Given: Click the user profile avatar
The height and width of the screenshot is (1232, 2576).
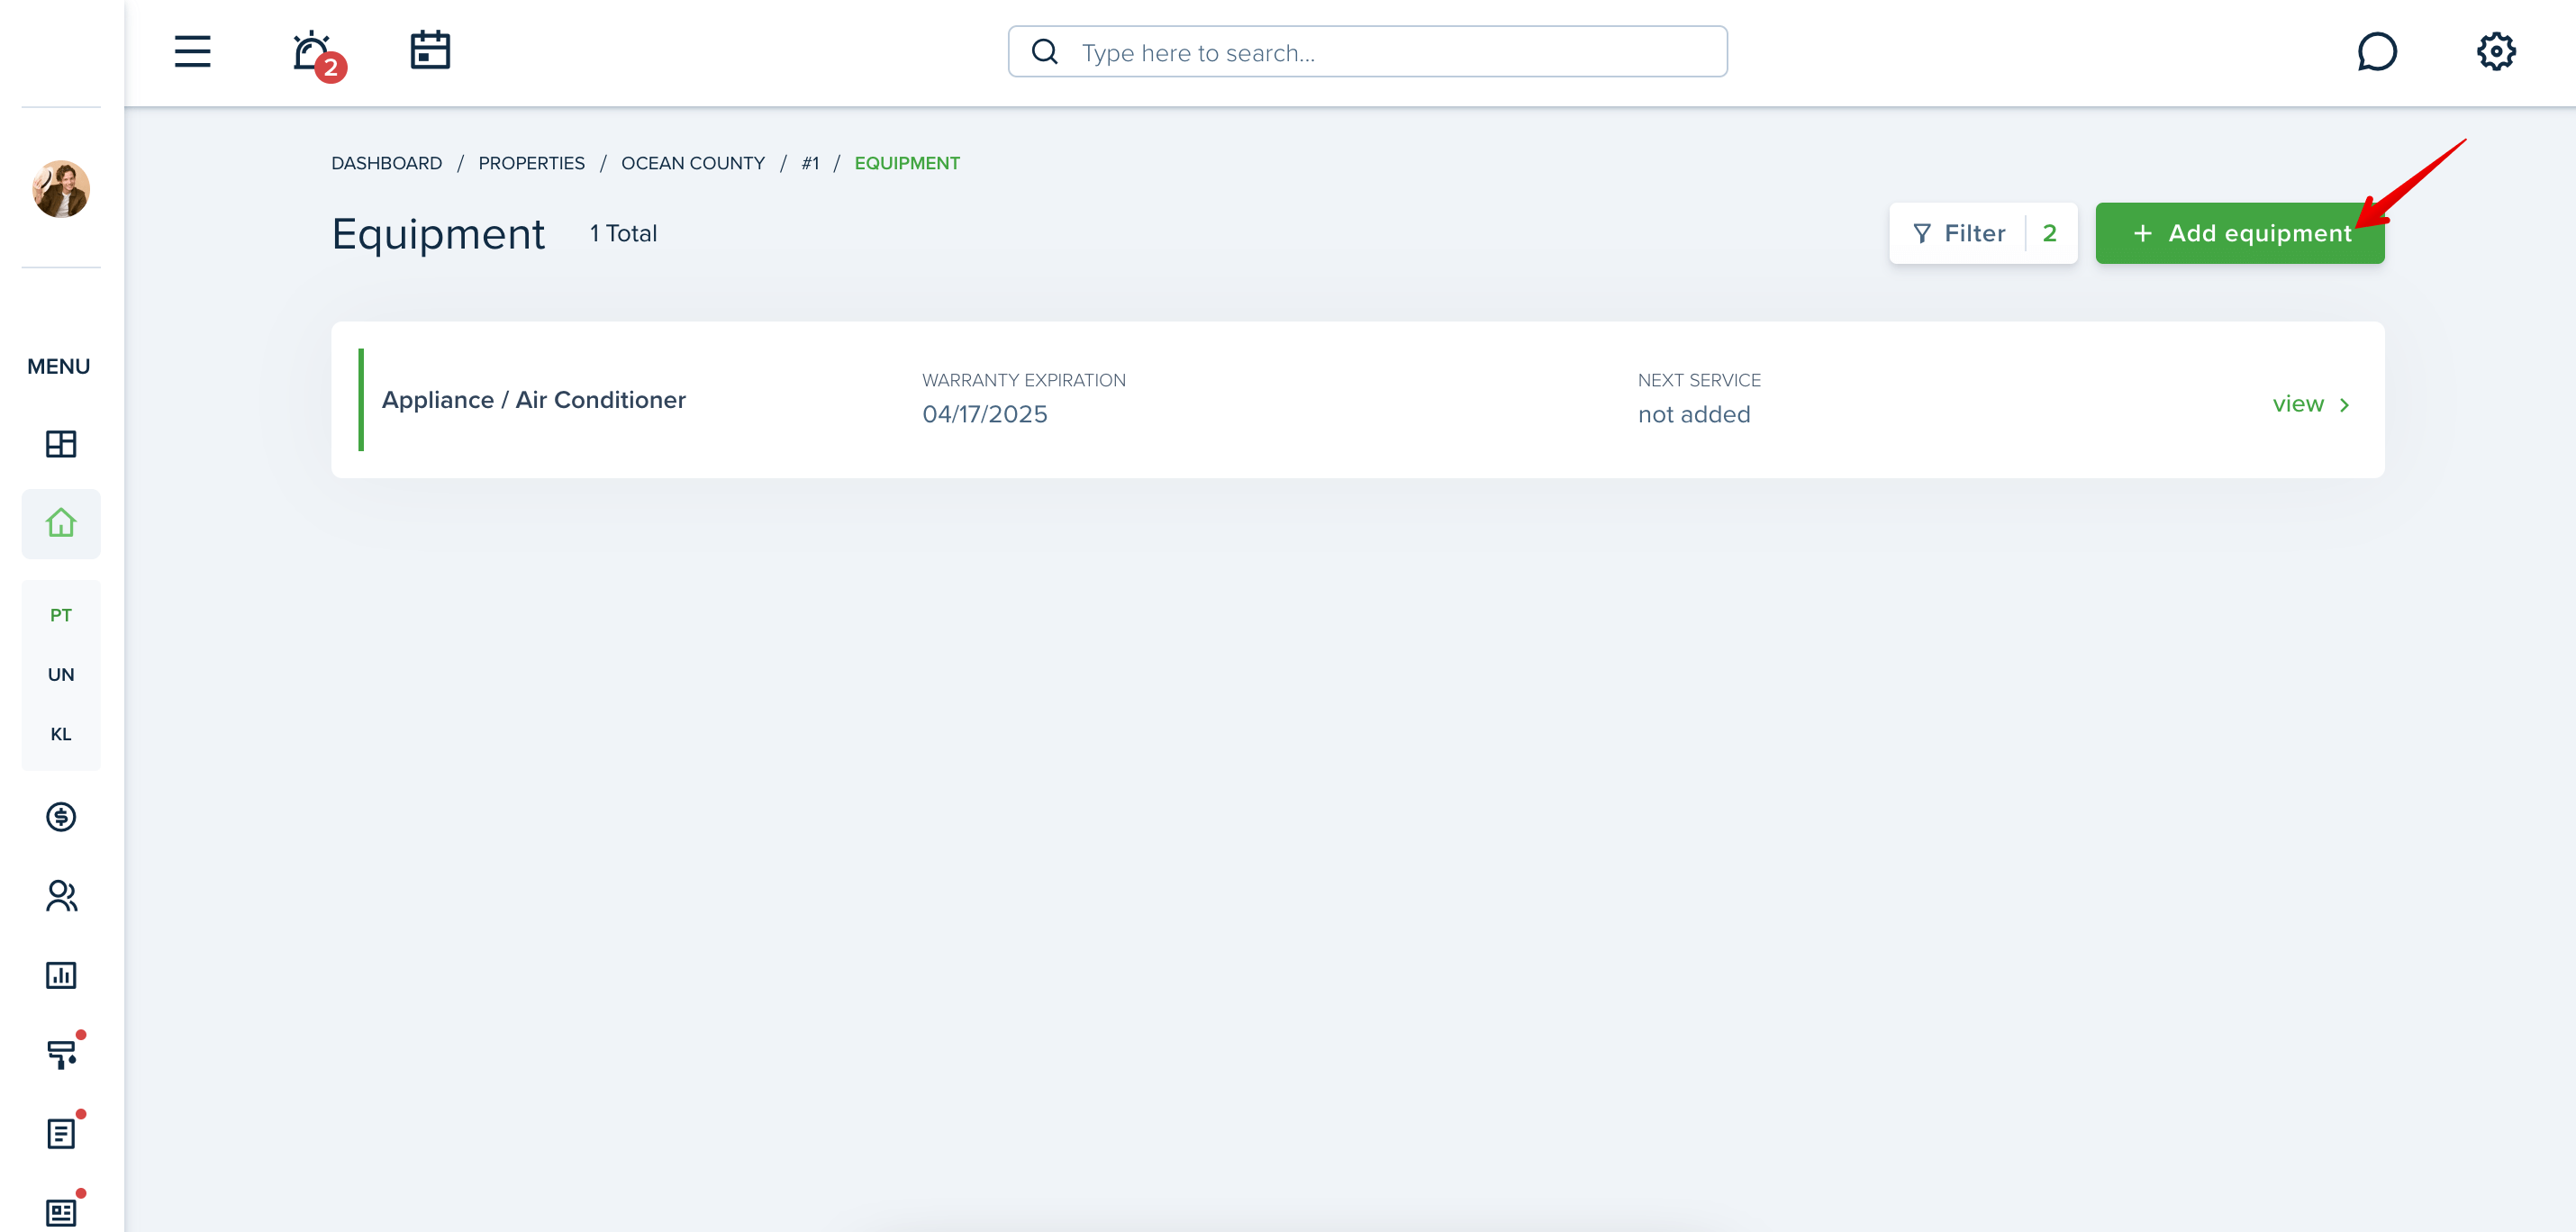Looking at the screenshot, I should click(61, 188).
